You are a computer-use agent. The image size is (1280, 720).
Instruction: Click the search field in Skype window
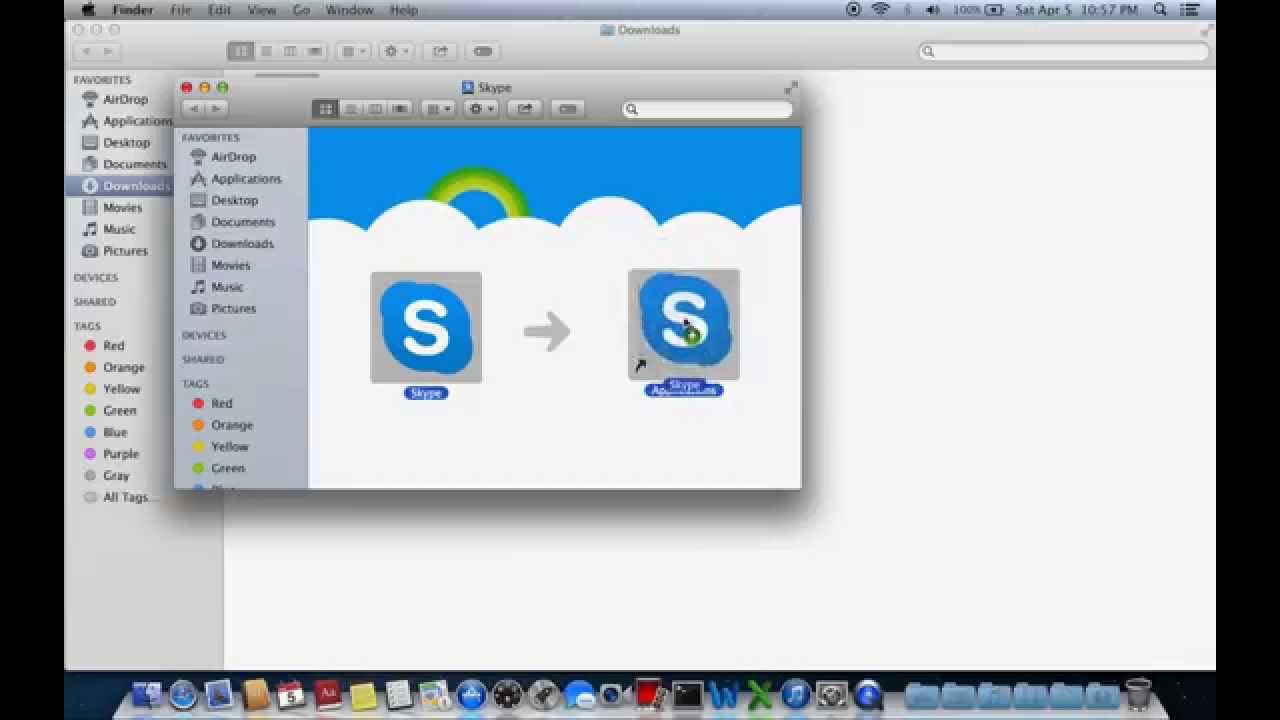pyautogui.click(x=708, y=109)
